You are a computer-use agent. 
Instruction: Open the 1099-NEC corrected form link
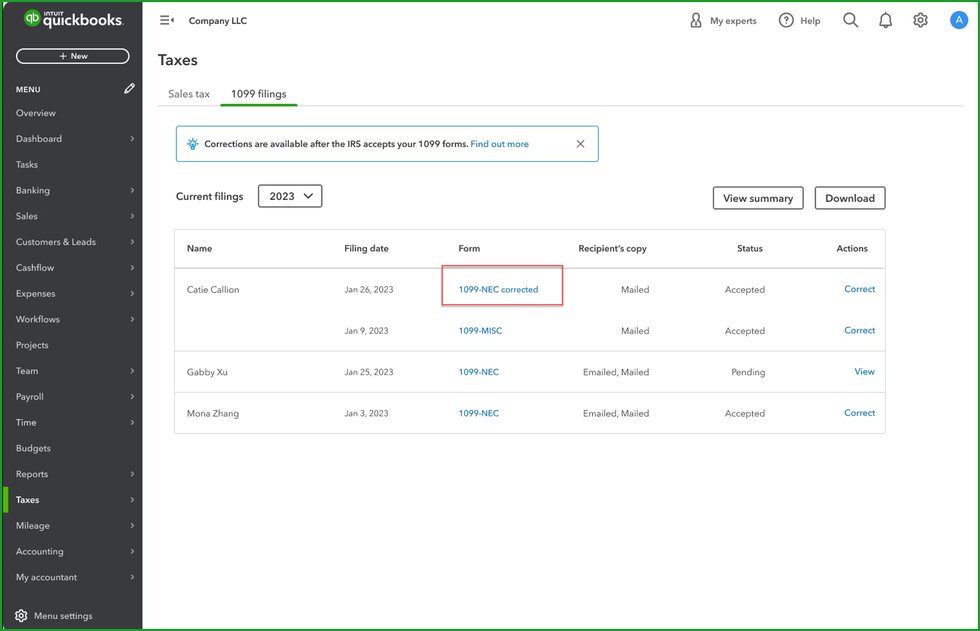[x=498, y=290]
